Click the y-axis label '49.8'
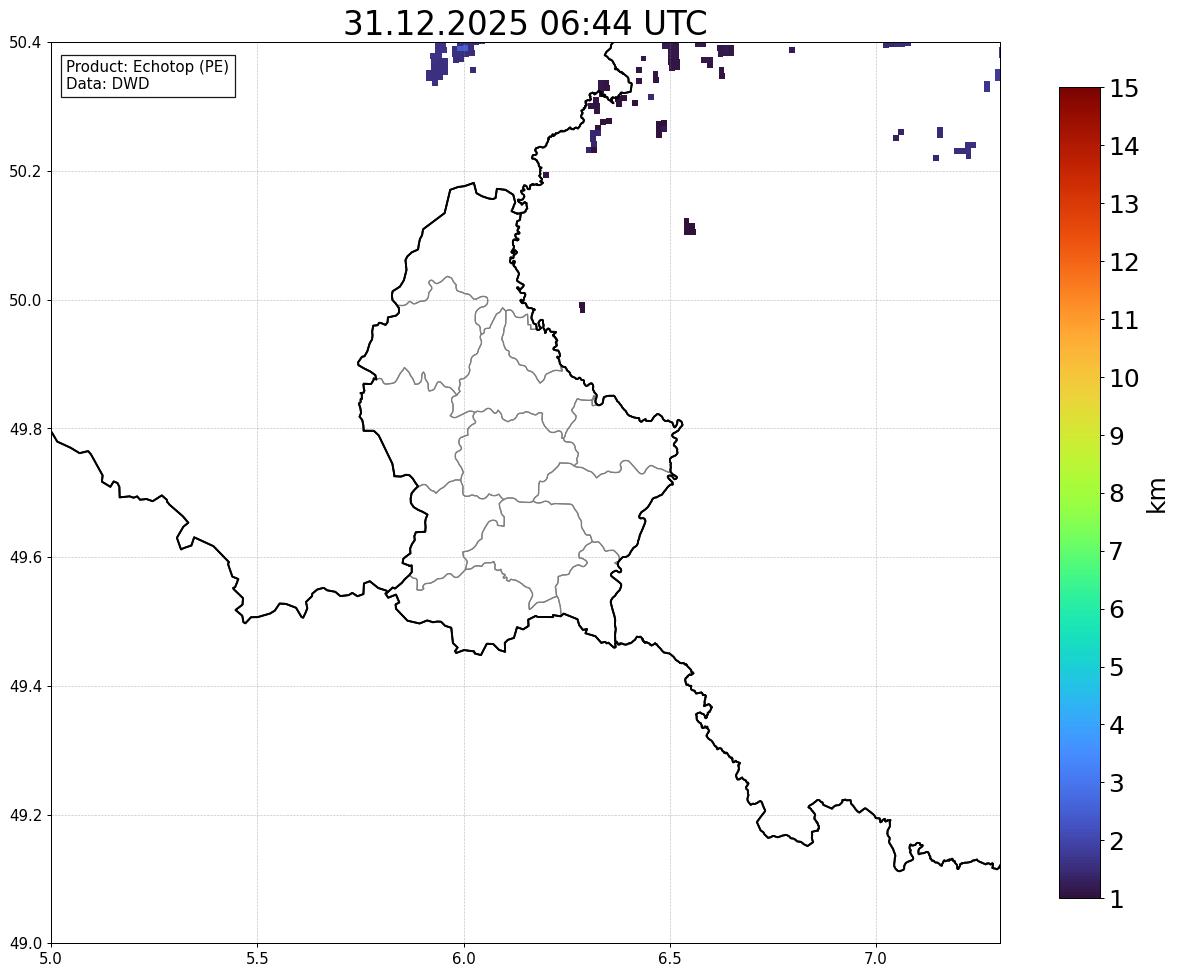The height and width of the screenshot is (976, 1178). (x=24, y=429)
